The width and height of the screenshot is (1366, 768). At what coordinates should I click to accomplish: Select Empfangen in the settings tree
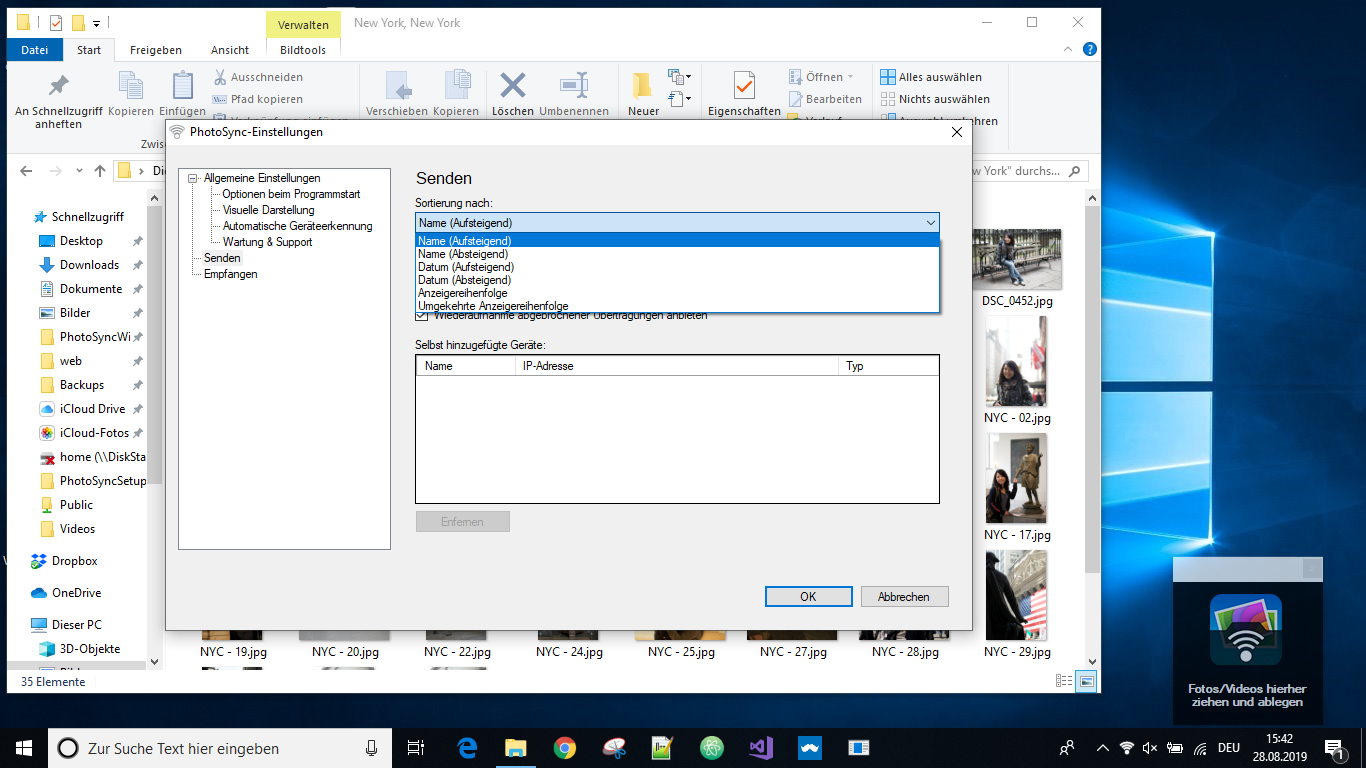click(x=230, y=274)
